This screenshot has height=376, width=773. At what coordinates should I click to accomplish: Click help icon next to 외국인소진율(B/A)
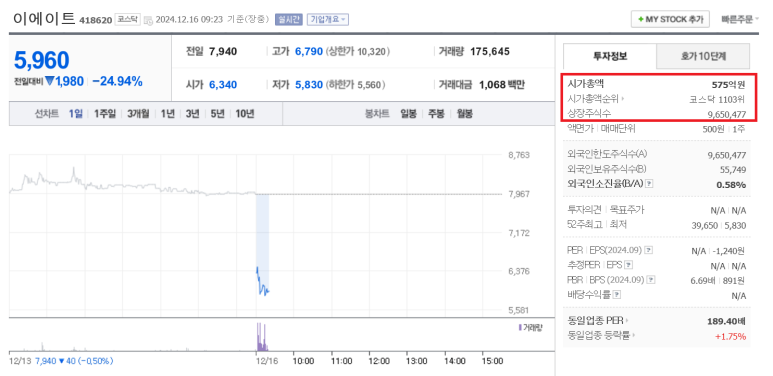click(x=649, y=184)
